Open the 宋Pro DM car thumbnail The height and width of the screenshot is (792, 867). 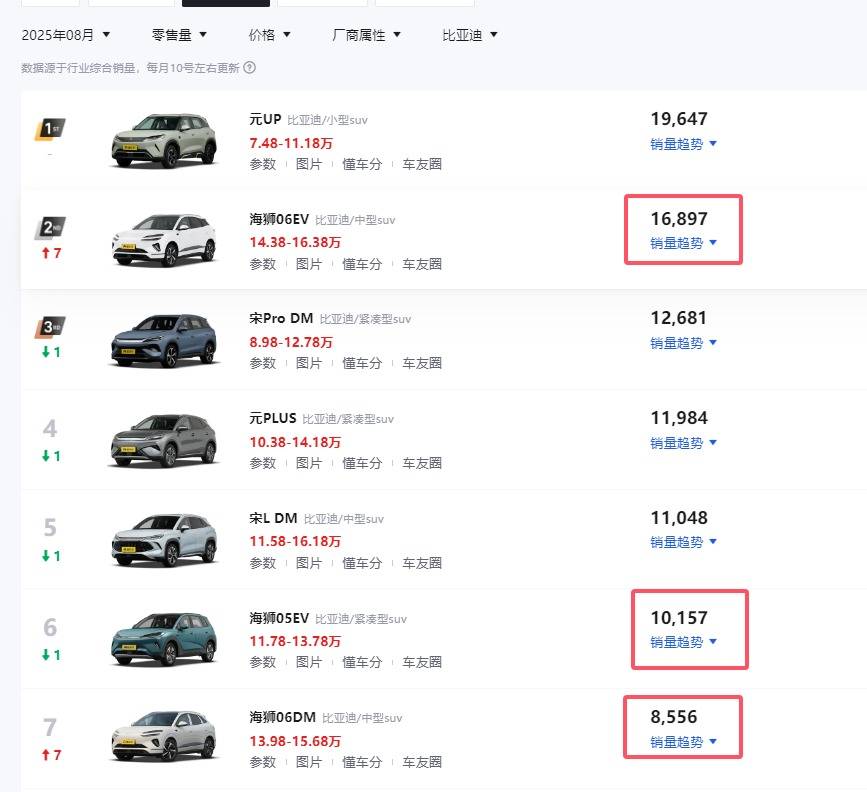pos(163,340)
